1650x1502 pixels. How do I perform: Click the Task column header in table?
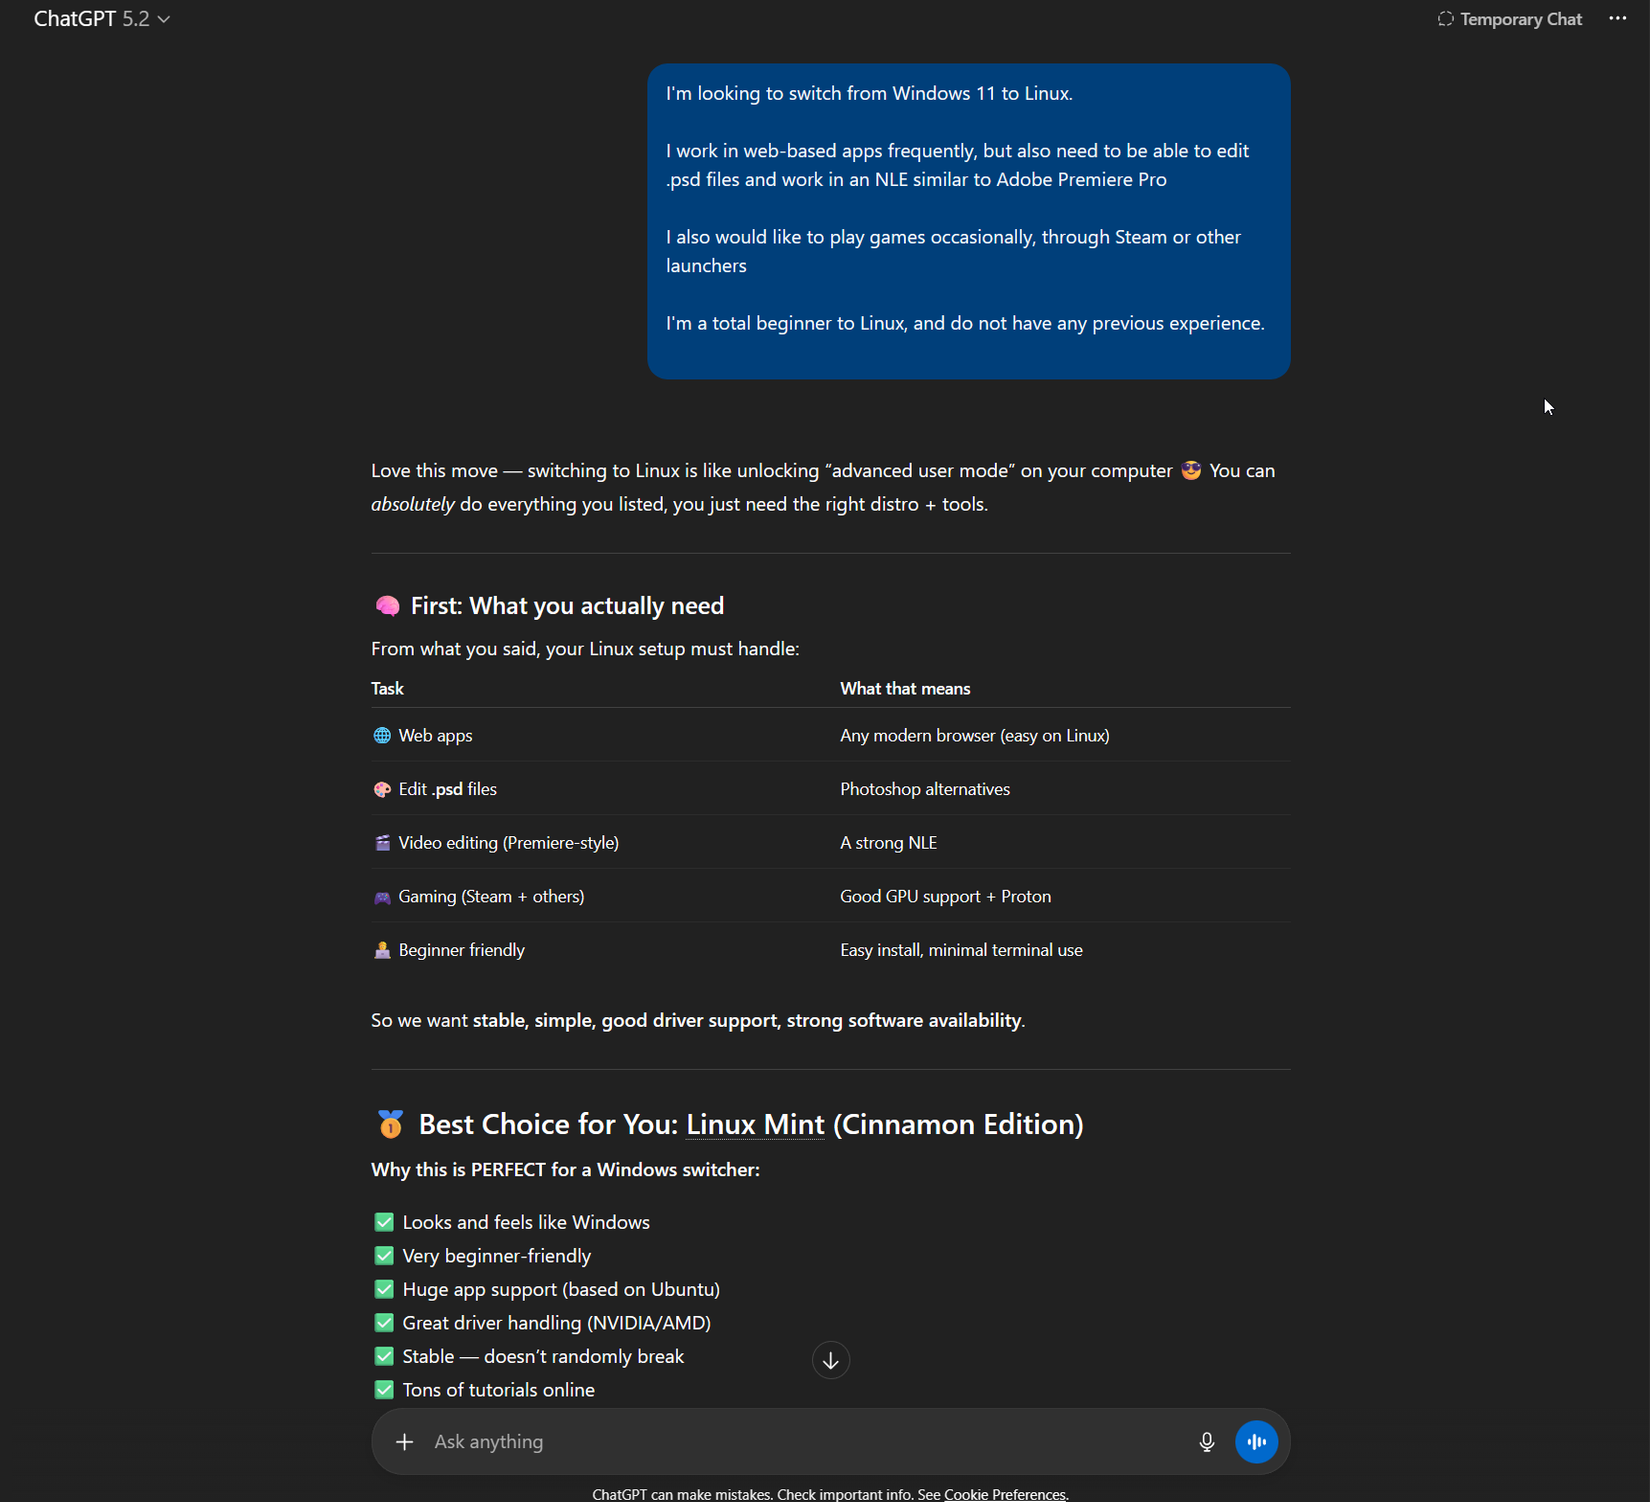(x=387, y=688)
